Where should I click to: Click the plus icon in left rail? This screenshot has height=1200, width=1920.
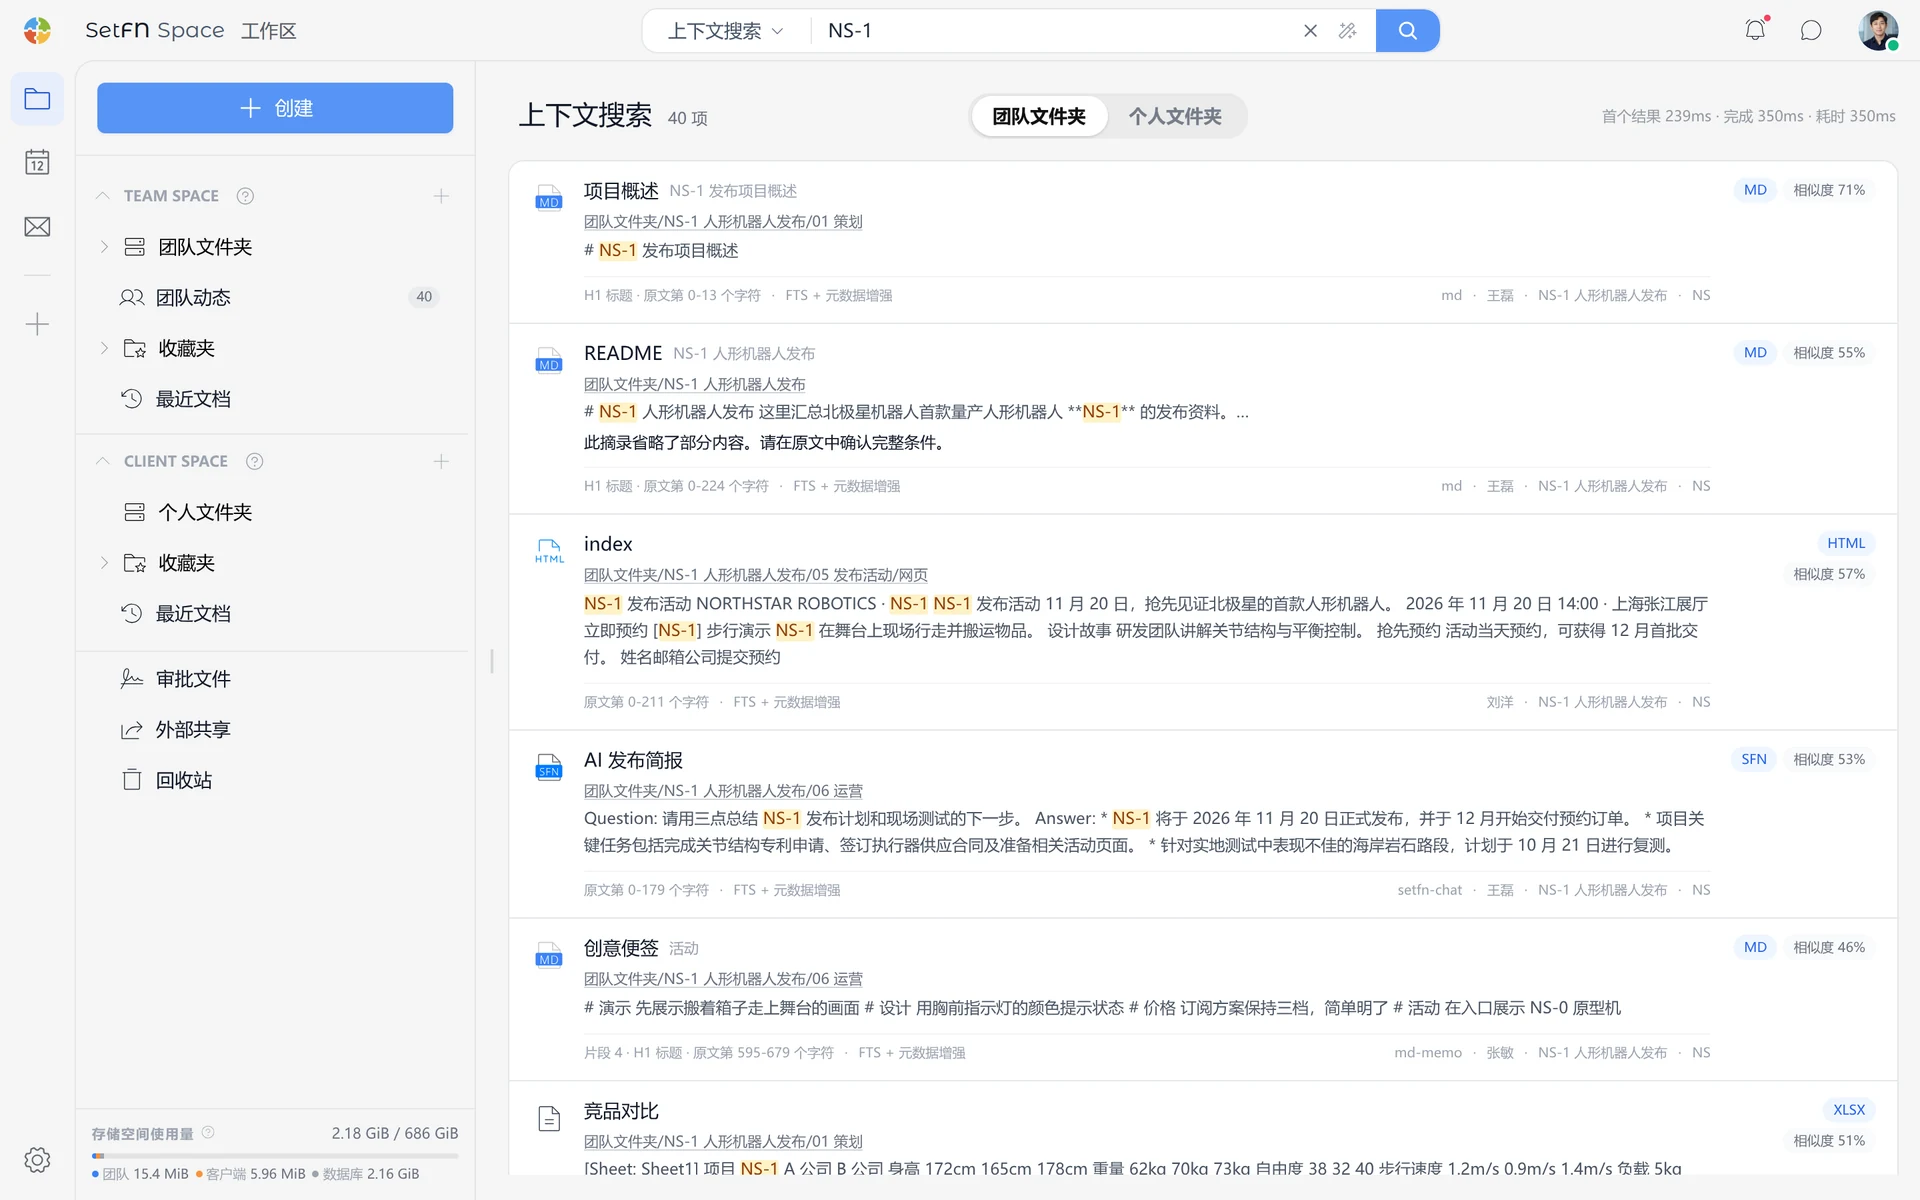(x=37, y=324)
